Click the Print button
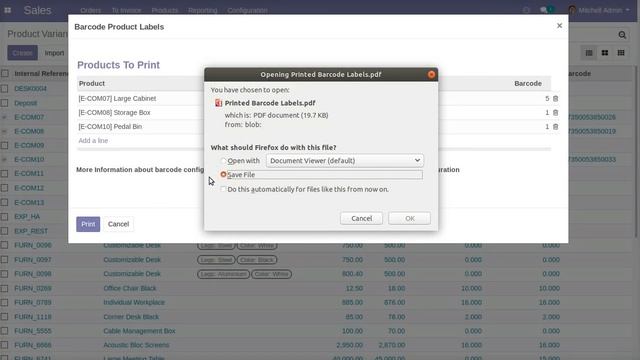This screenshot has height=360, width=640. [88, 224]
